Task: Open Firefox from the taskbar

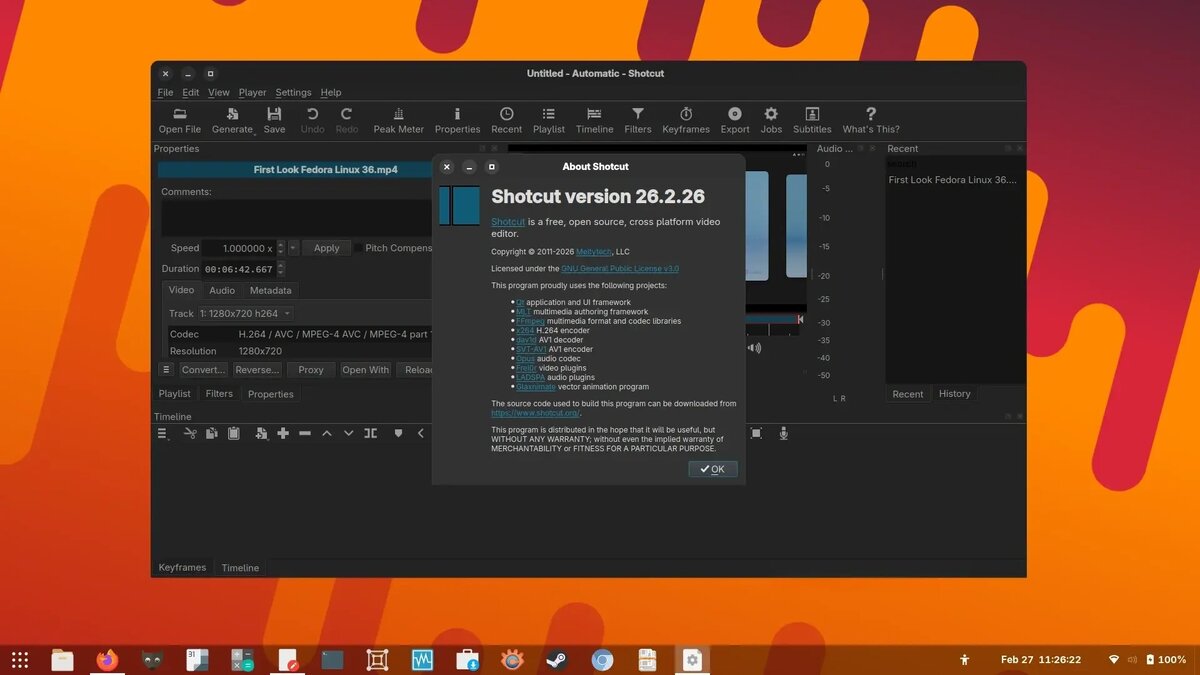Action: pos(107,660)
